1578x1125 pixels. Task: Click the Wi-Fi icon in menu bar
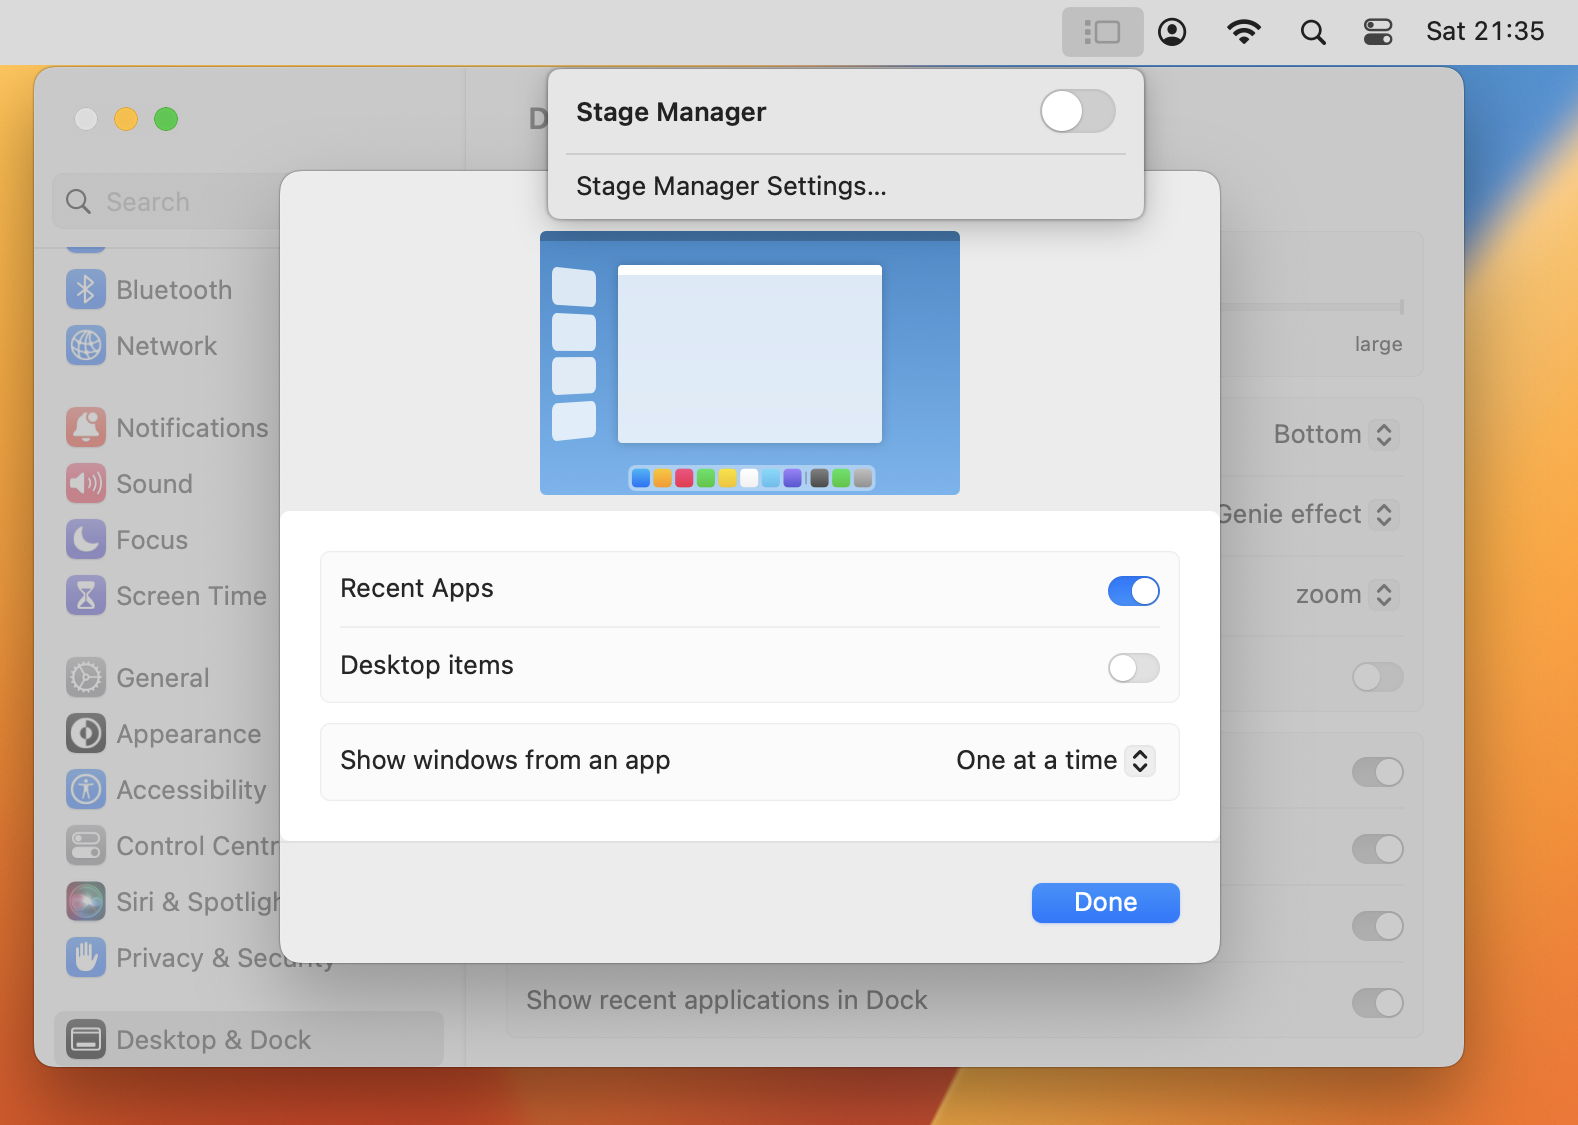coord(1243,32)
